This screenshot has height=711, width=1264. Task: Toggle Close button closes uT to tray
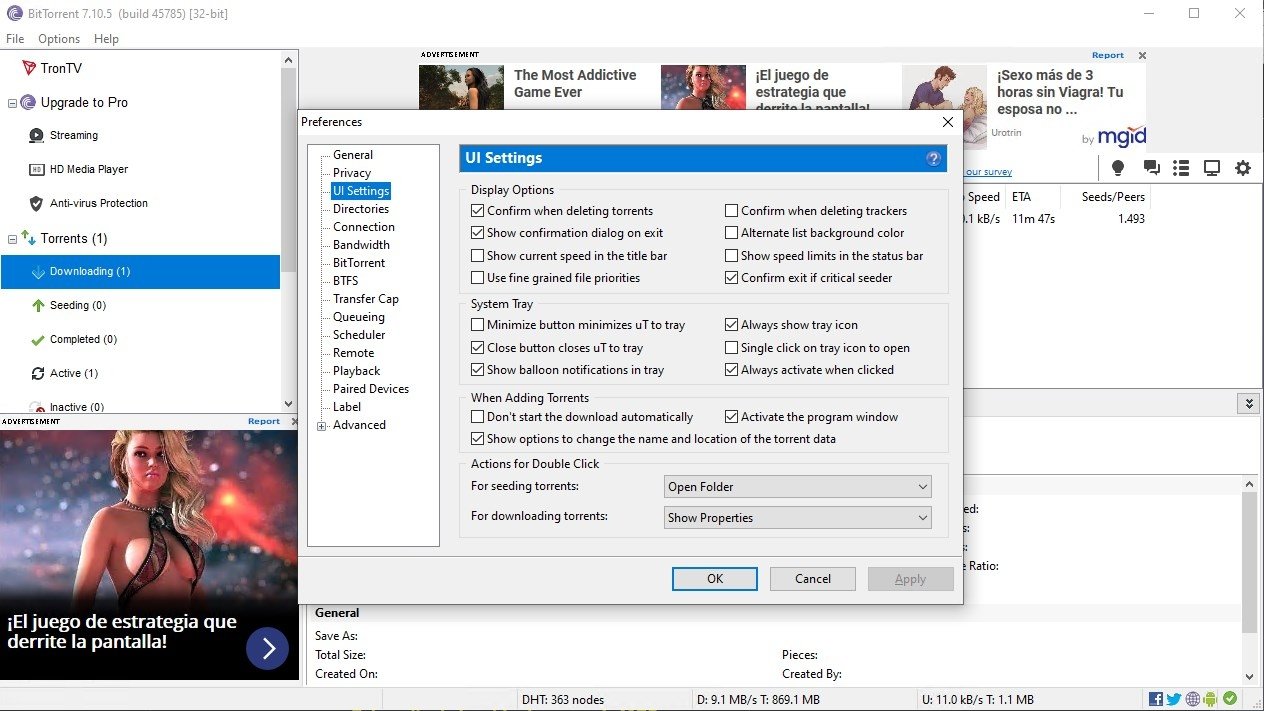point(478,348)
